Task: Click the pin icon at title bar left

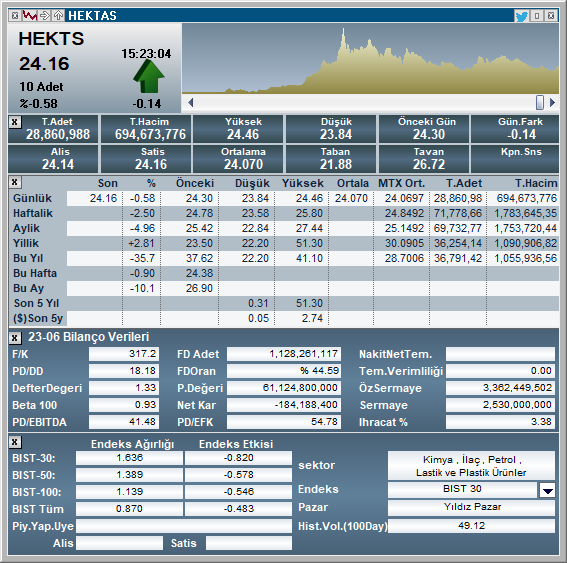Action: point(15,16)
